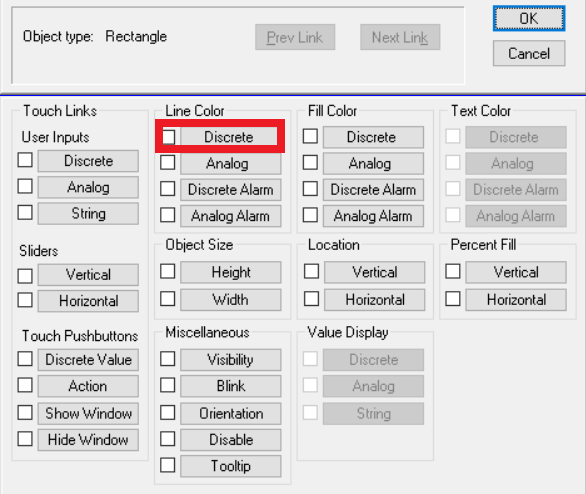Check the Action checkbox
The width and height of the screenshot is (586, 494).
pyautogui.click(x=25, y=385)
